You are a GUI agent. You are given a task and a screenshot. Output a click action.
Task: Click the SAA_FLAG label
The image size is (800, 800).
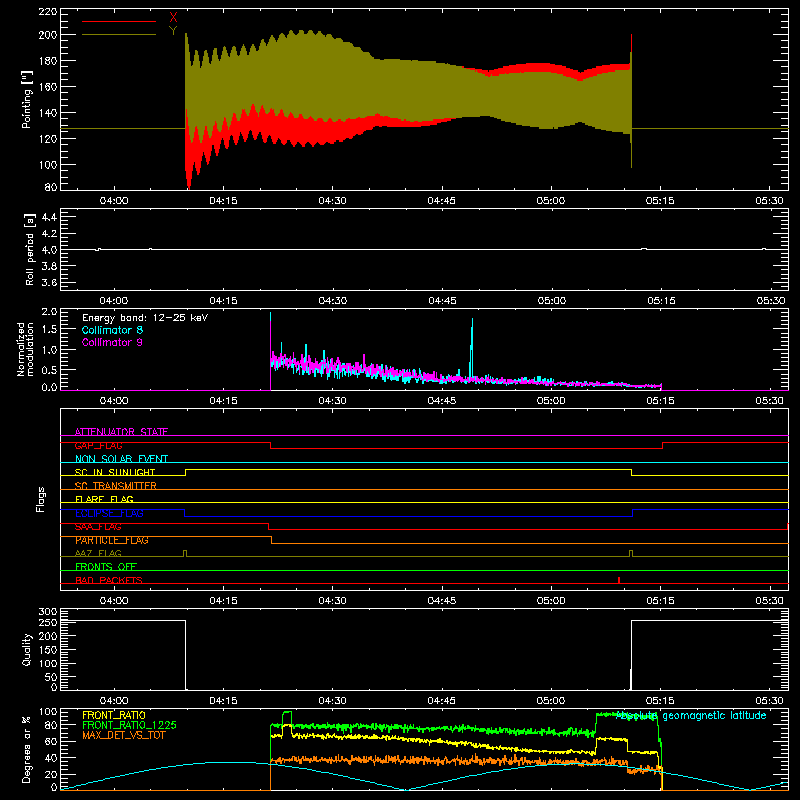point(98,527)
